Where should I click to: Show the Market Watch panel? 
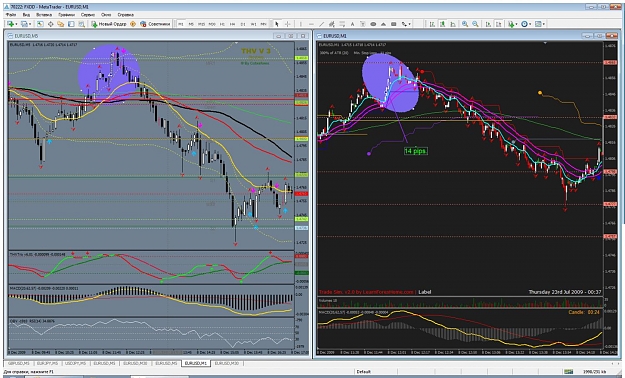(39, 24)
